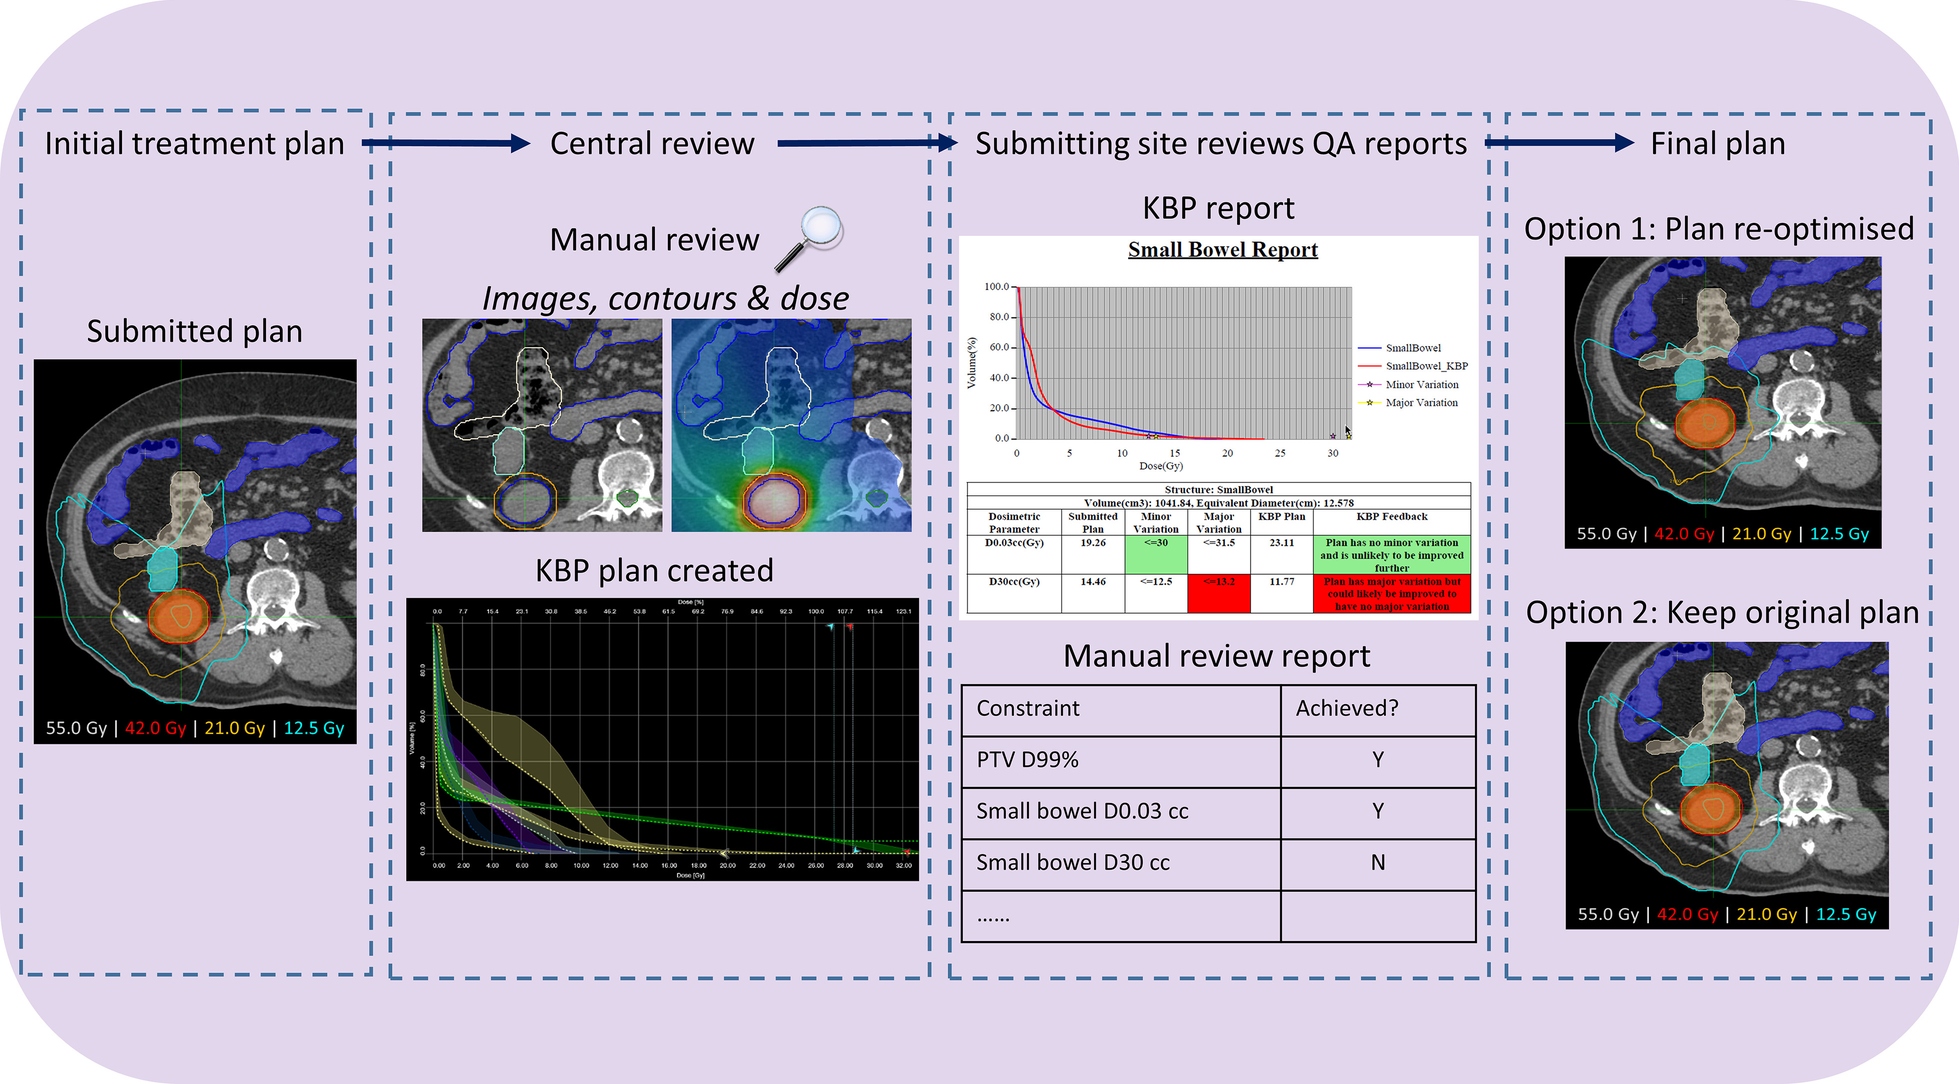Click the Central review heading

click(x=652, y=144)
